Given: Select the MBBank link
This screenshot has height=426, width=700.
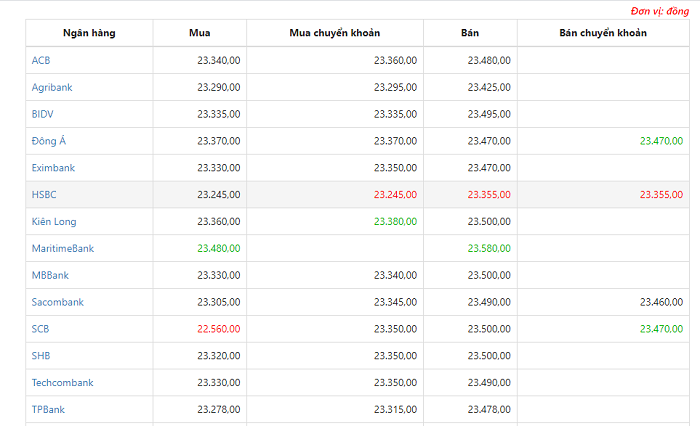Looking at the screenshot, I should (50, 275).
